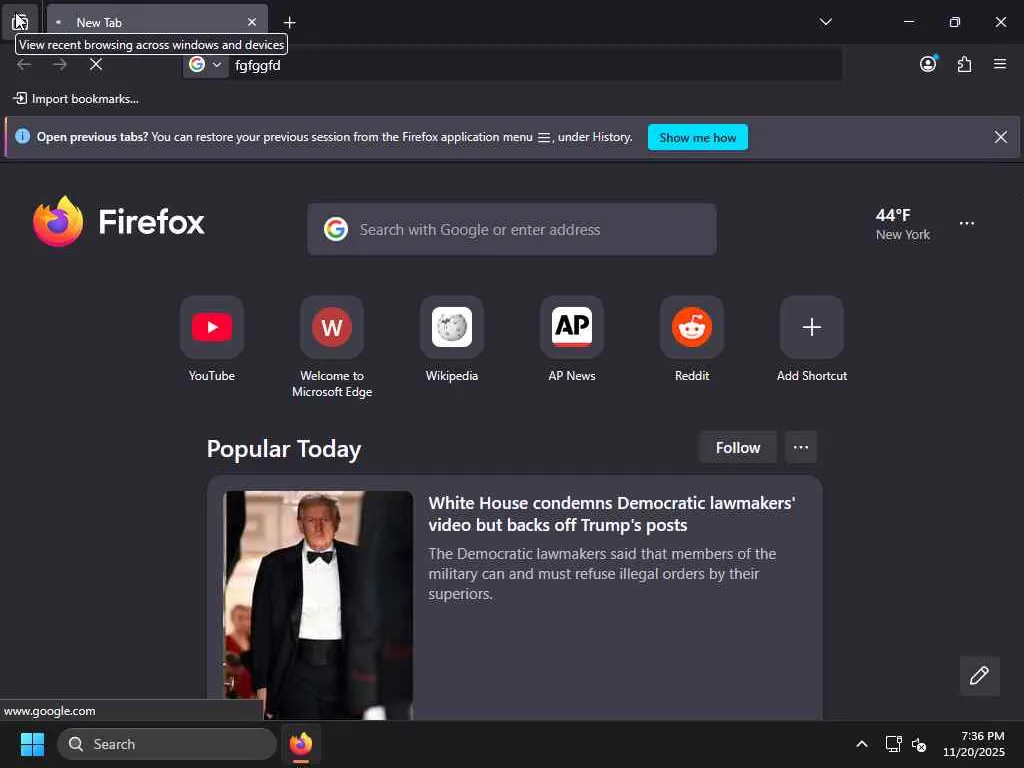Focus the Search with Google field
Viewport: 1024px width, 768px height.
tap(512, 229)
